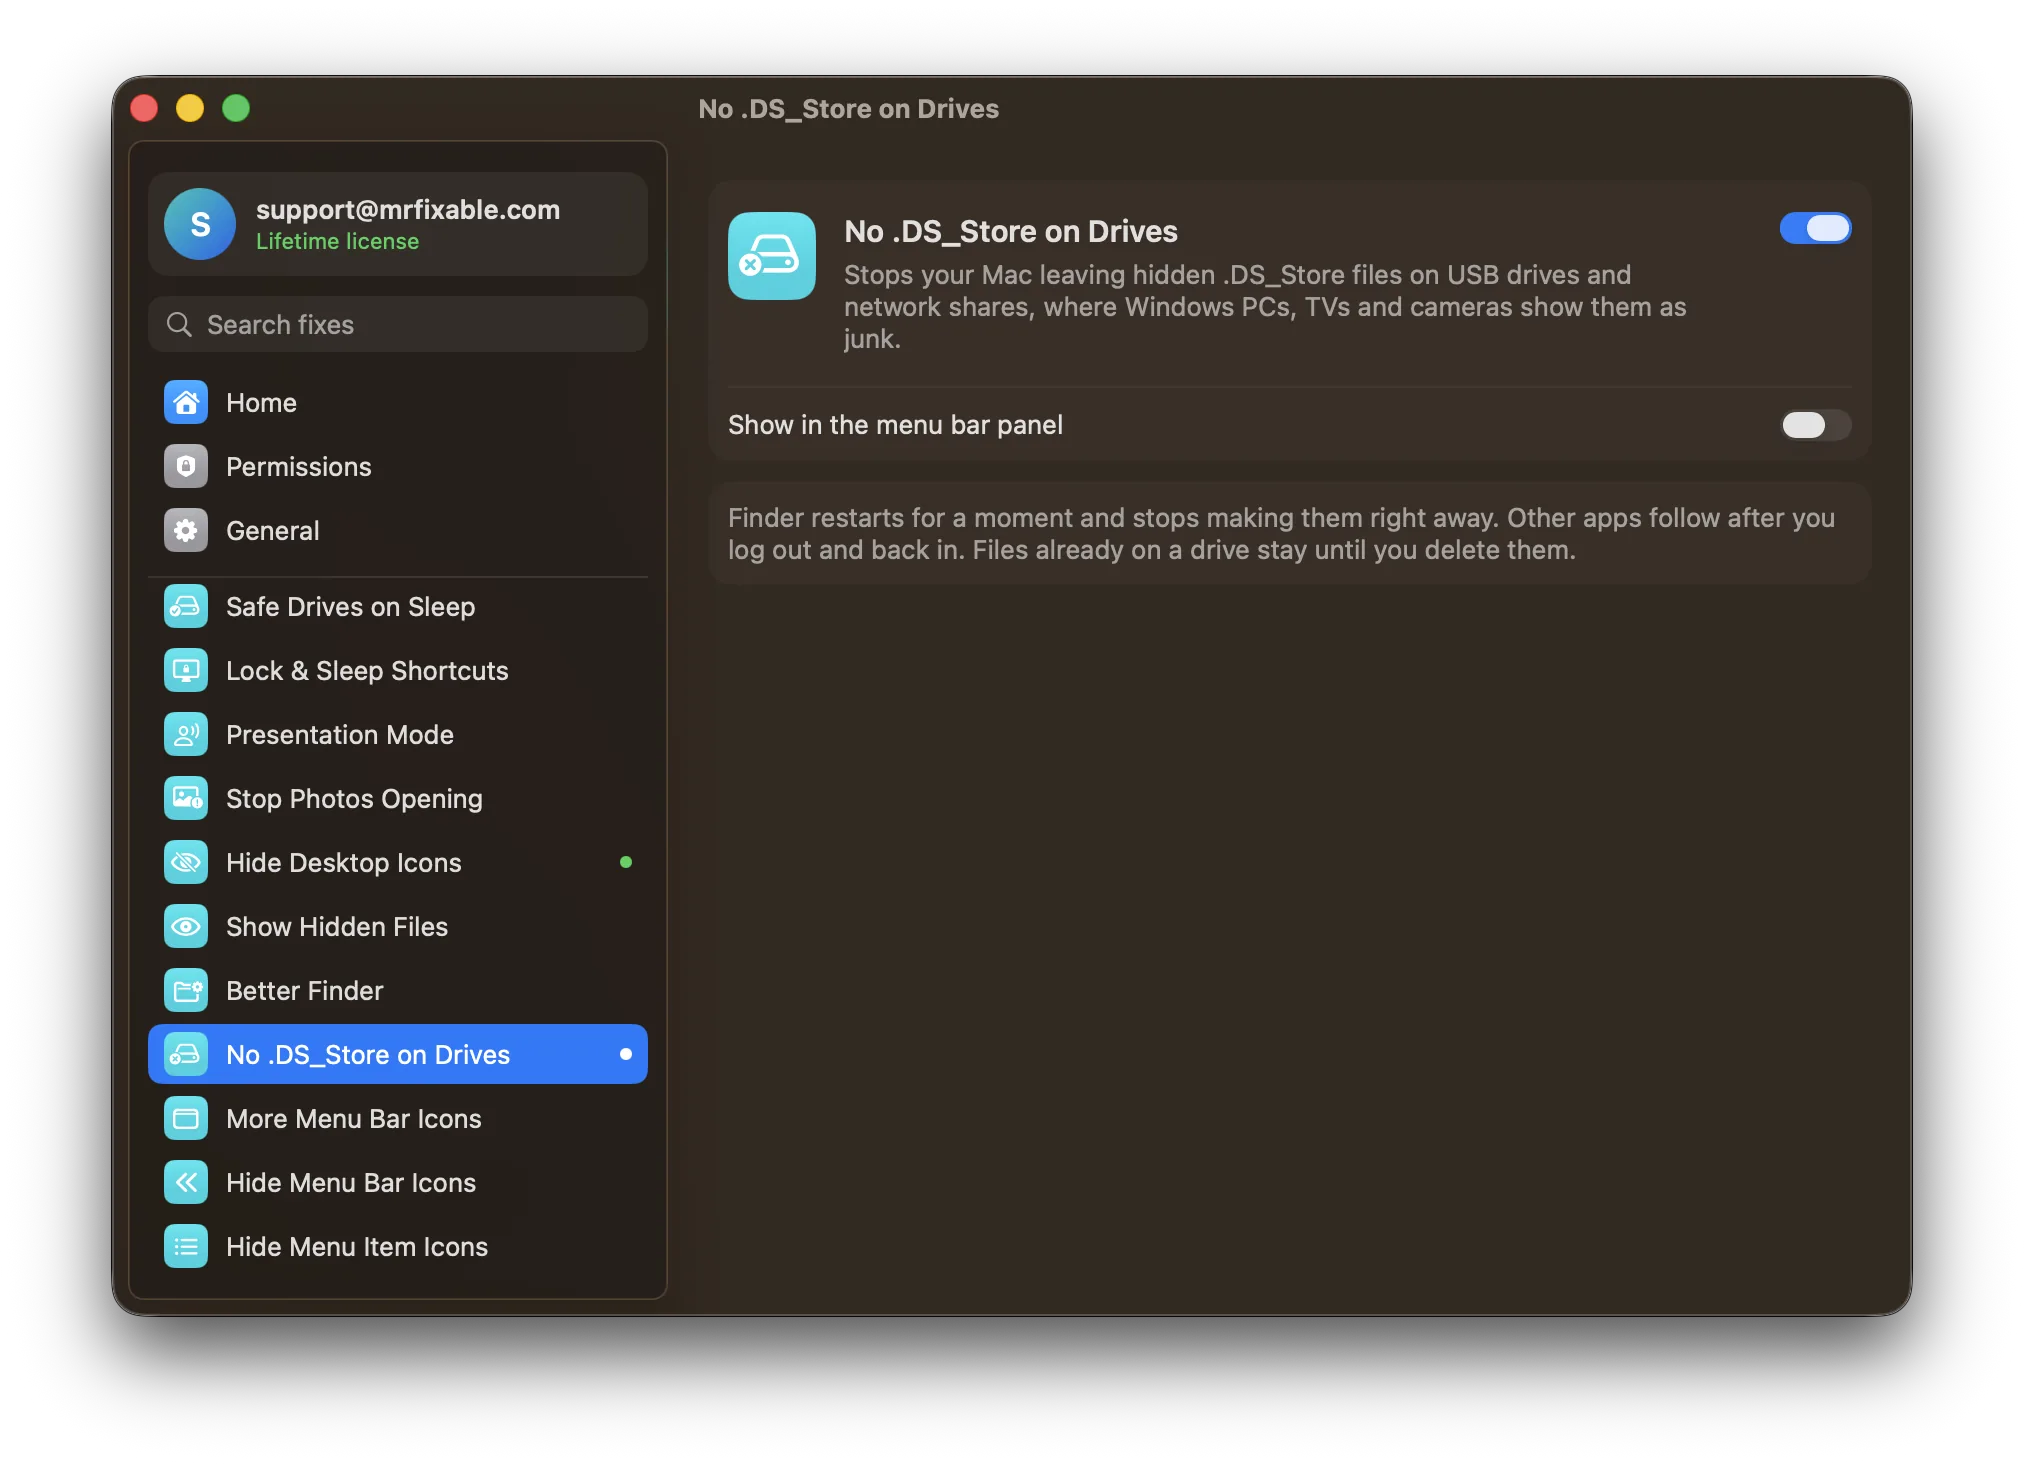Click the Lock & Sleep Shortcuts icon
Screen dimensions: 2024x1464
(186, 670)
